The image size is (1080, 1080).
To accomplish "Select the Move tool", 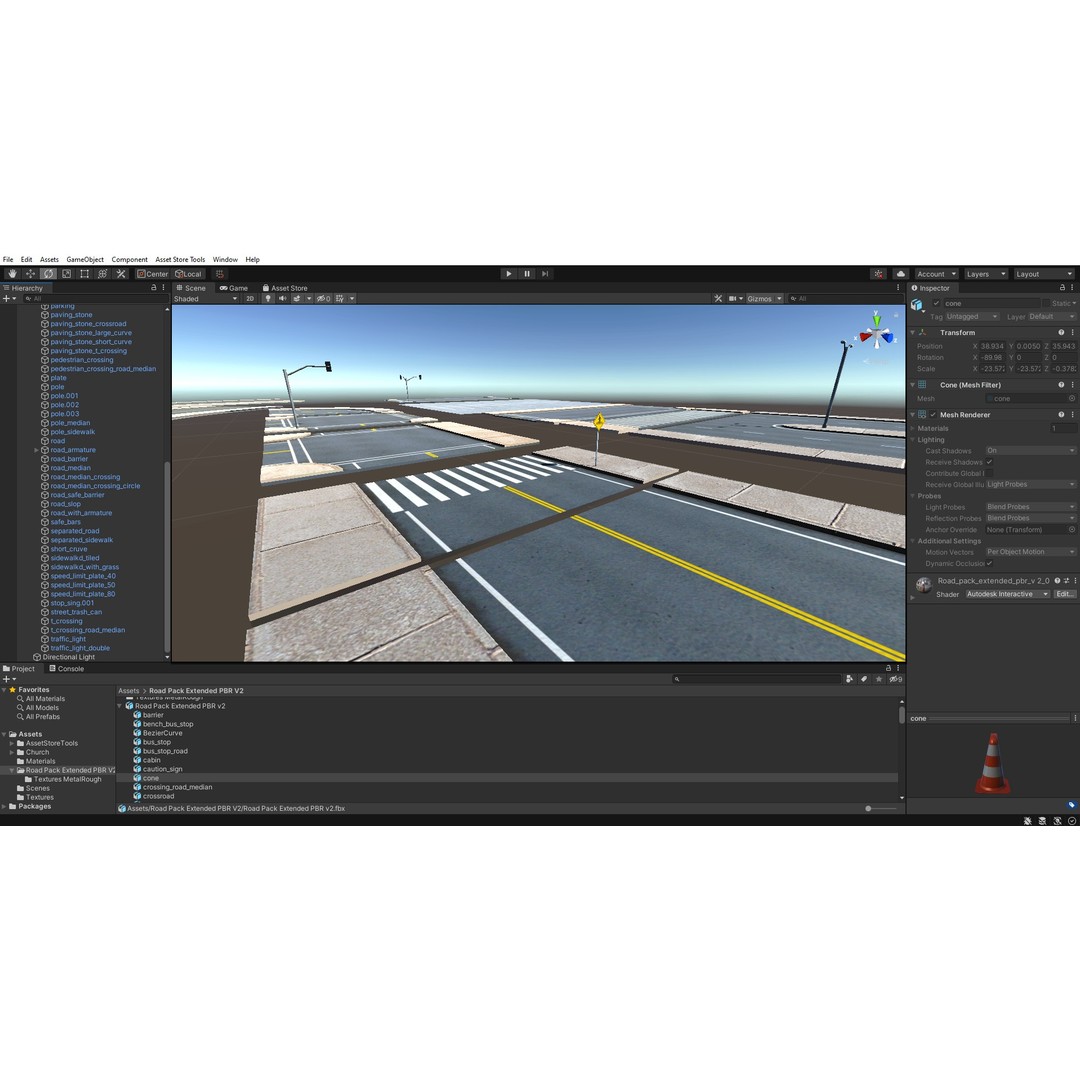I will point(30,273).
